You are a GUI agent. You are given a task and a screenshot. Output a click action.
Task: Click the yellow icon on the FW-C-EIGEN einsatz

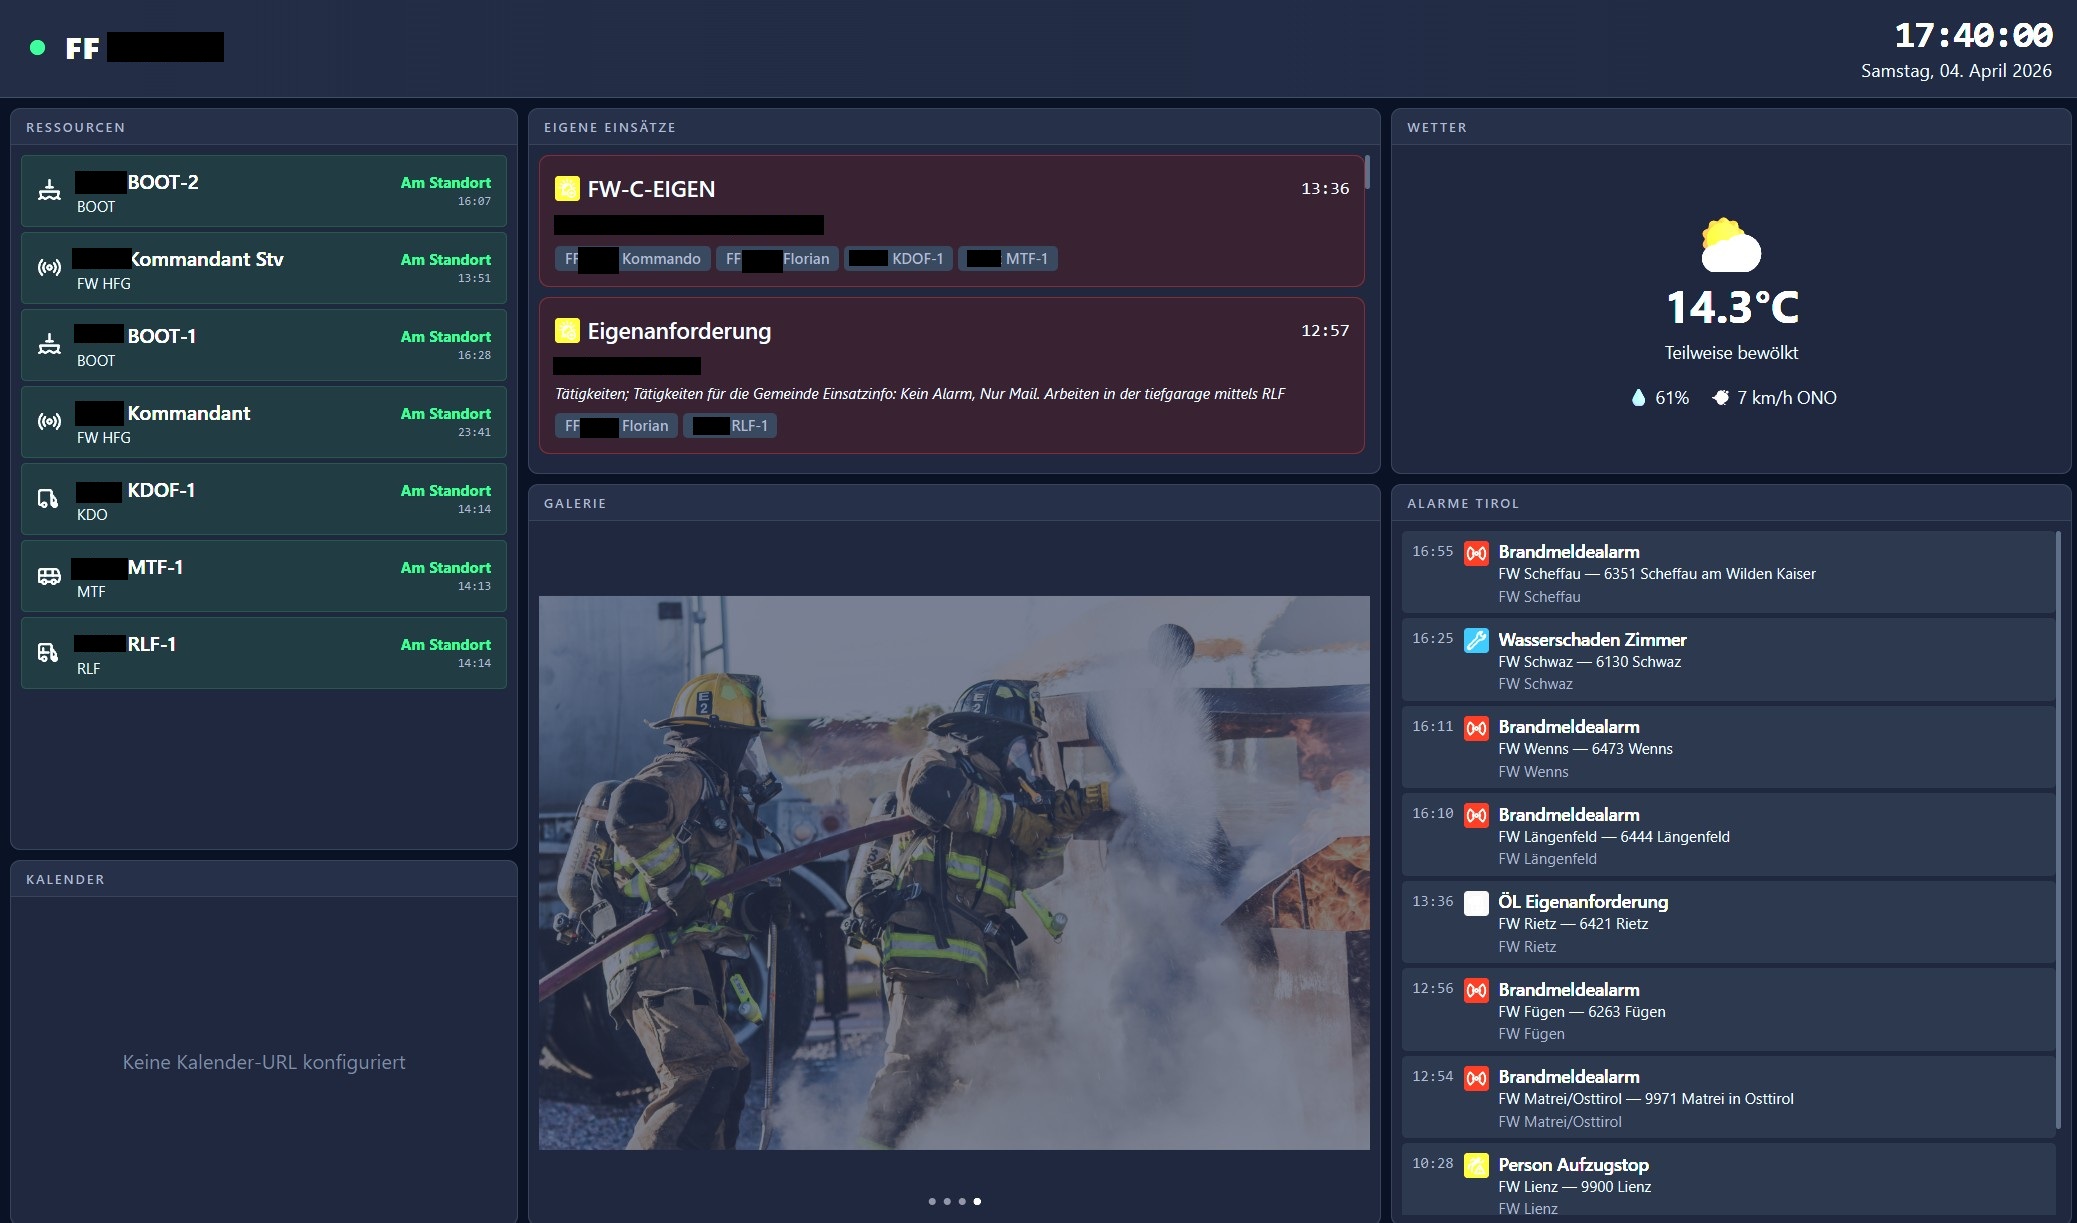point(568,188)
